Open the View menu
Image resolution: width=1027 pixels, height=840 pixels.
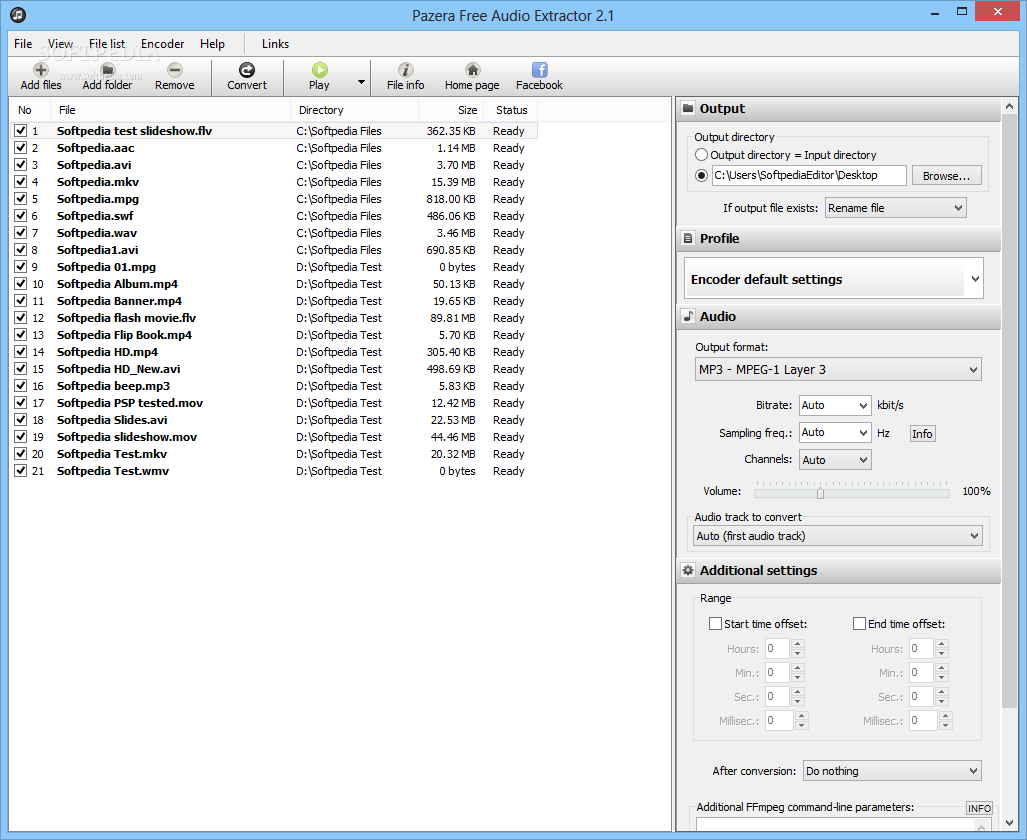click(60, 44)
